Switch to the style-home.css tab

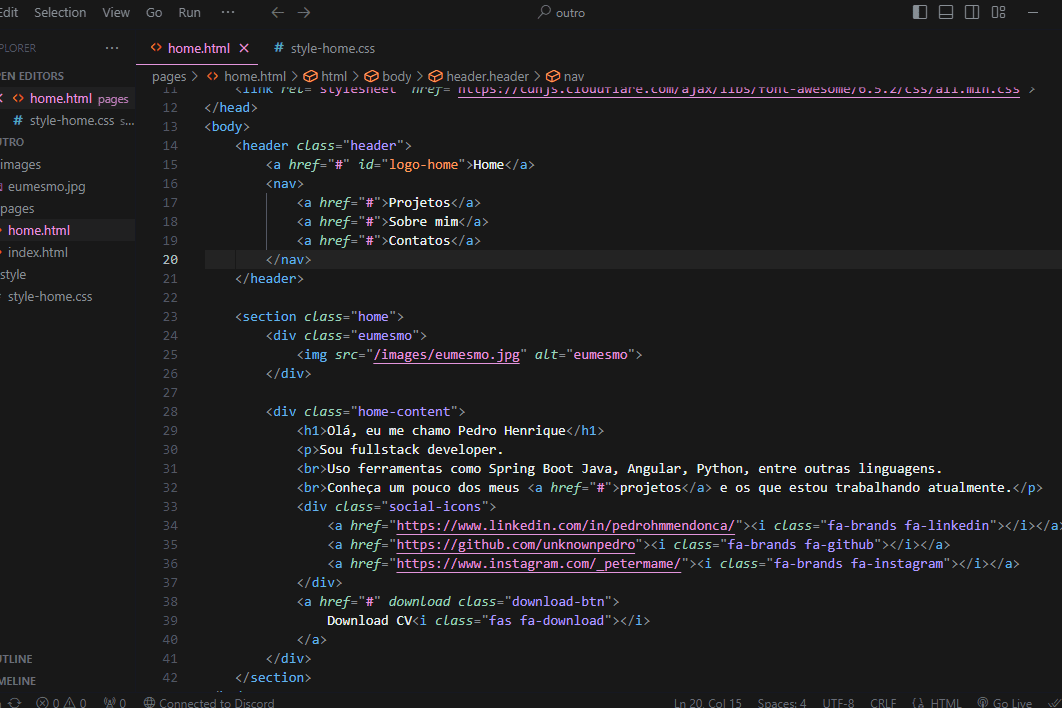click(x=324, y=48)
